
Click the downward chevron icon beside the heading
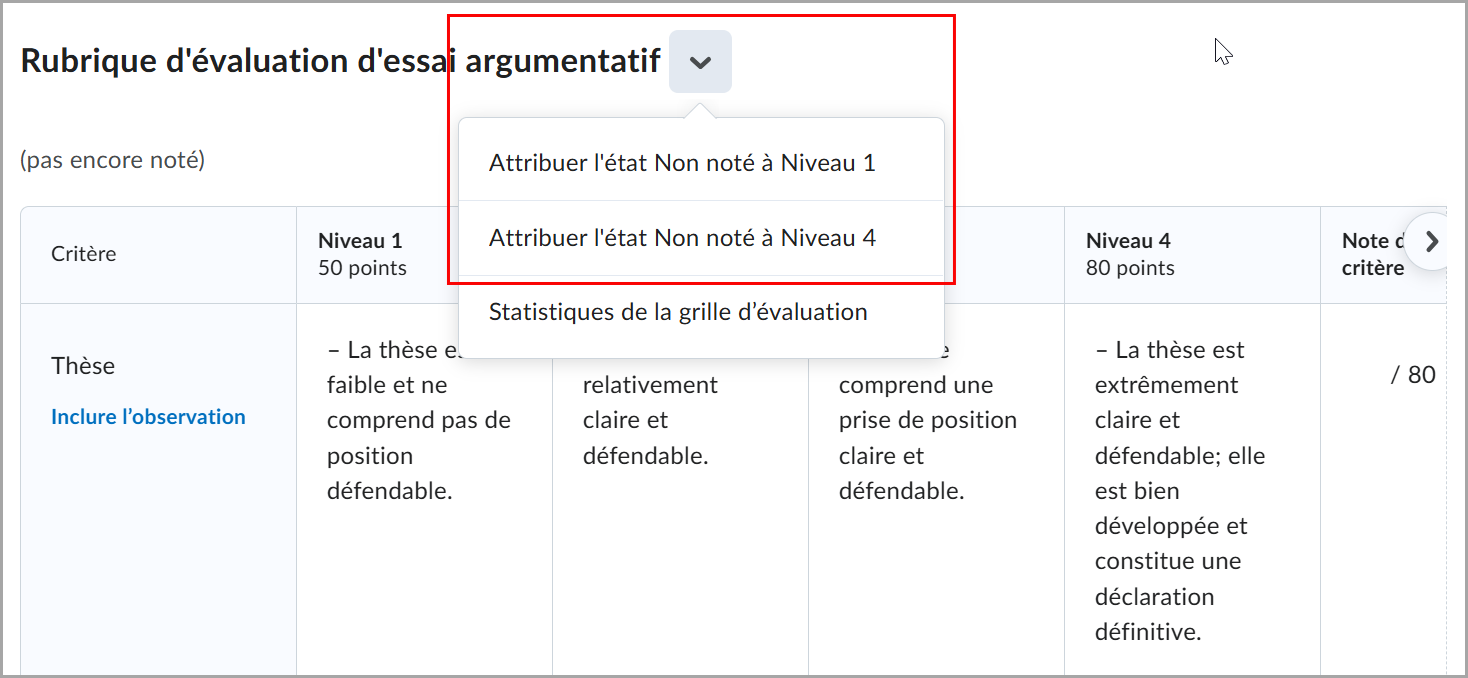point(700,61)
